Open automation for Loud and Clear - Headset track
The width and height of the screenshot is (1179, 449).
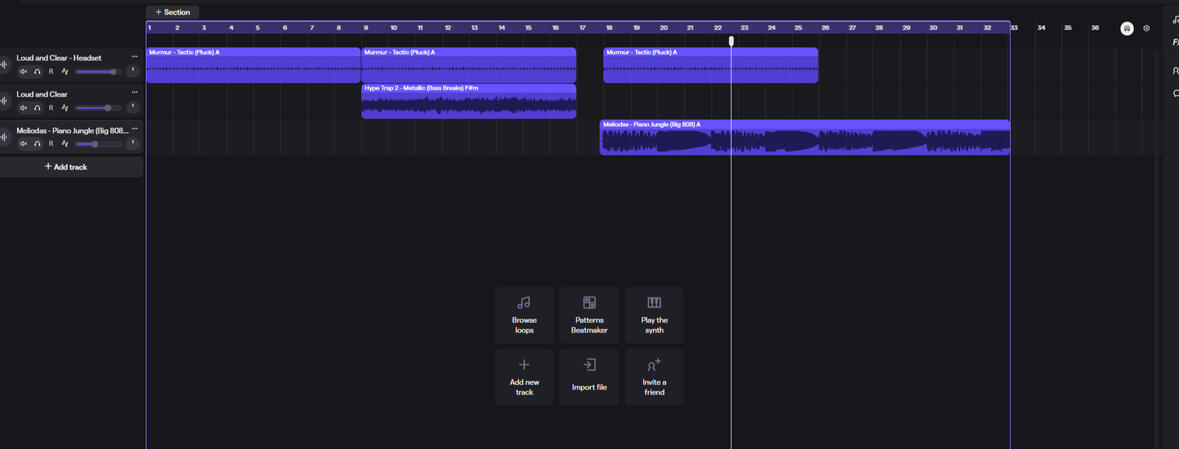[65, 71]
